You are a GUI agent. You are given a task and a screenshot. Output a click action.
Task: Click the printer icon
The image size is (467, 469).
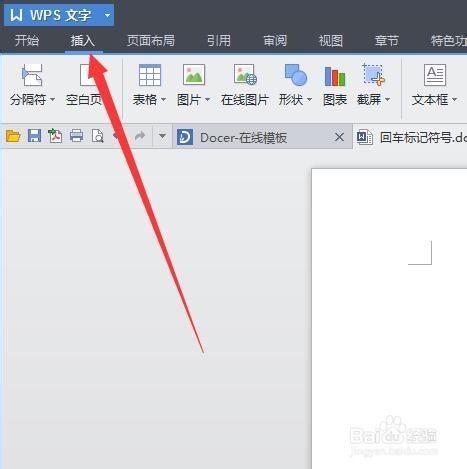tap(76, 136)
